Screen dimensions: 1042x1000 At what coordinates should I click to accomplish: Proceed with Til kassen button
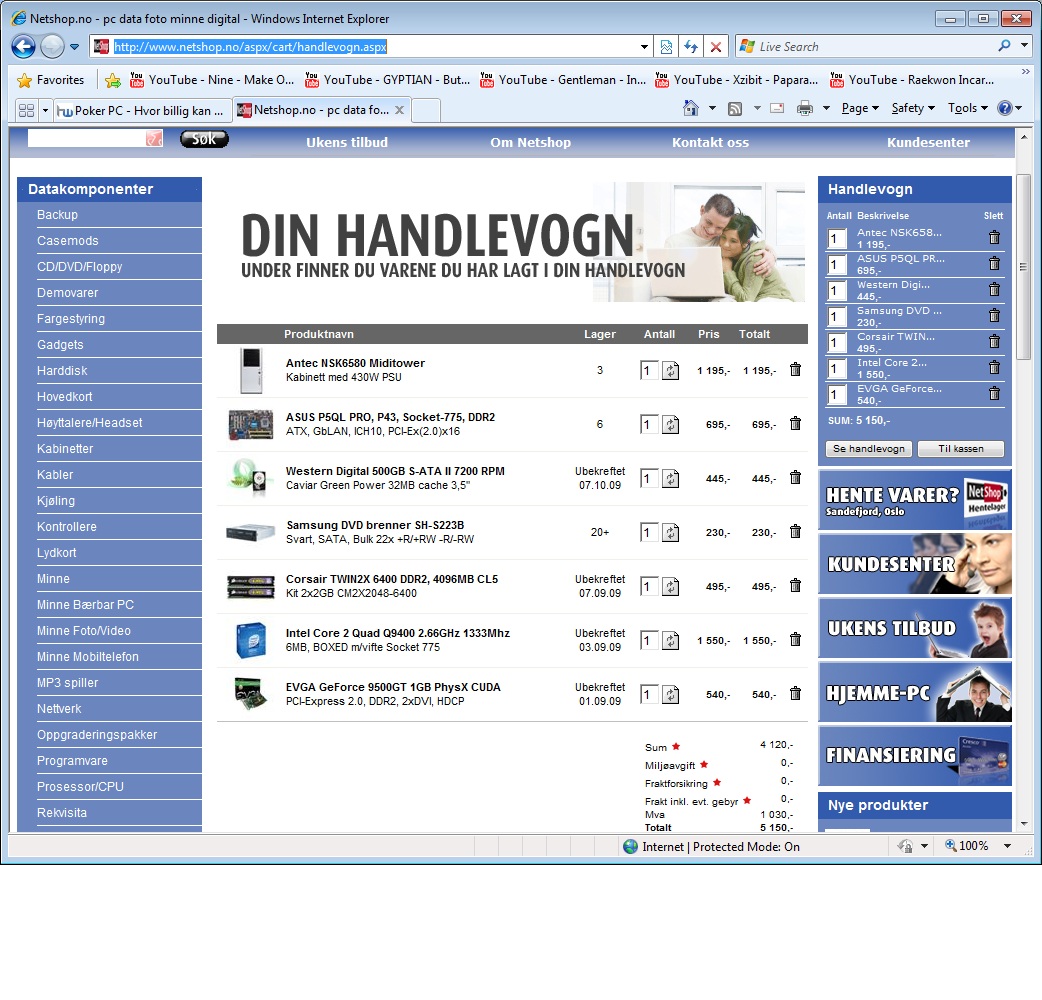[x=960, y=449]
